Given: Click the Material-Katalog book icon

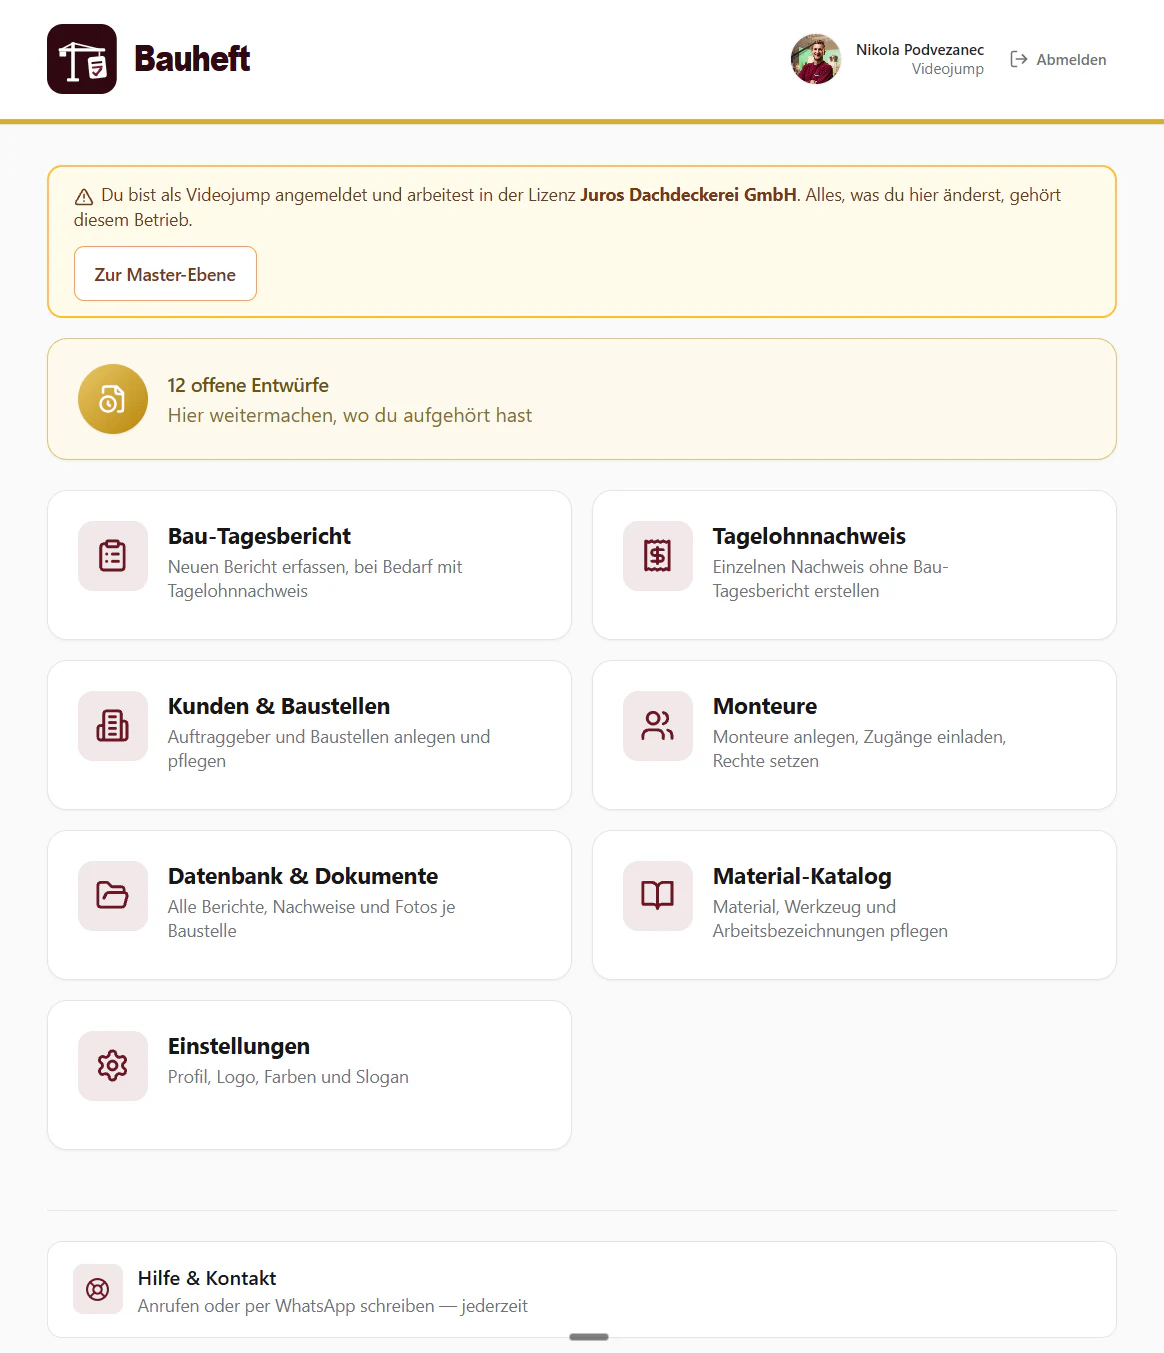Looking at the screenshot, I should [x=658, y=896].
